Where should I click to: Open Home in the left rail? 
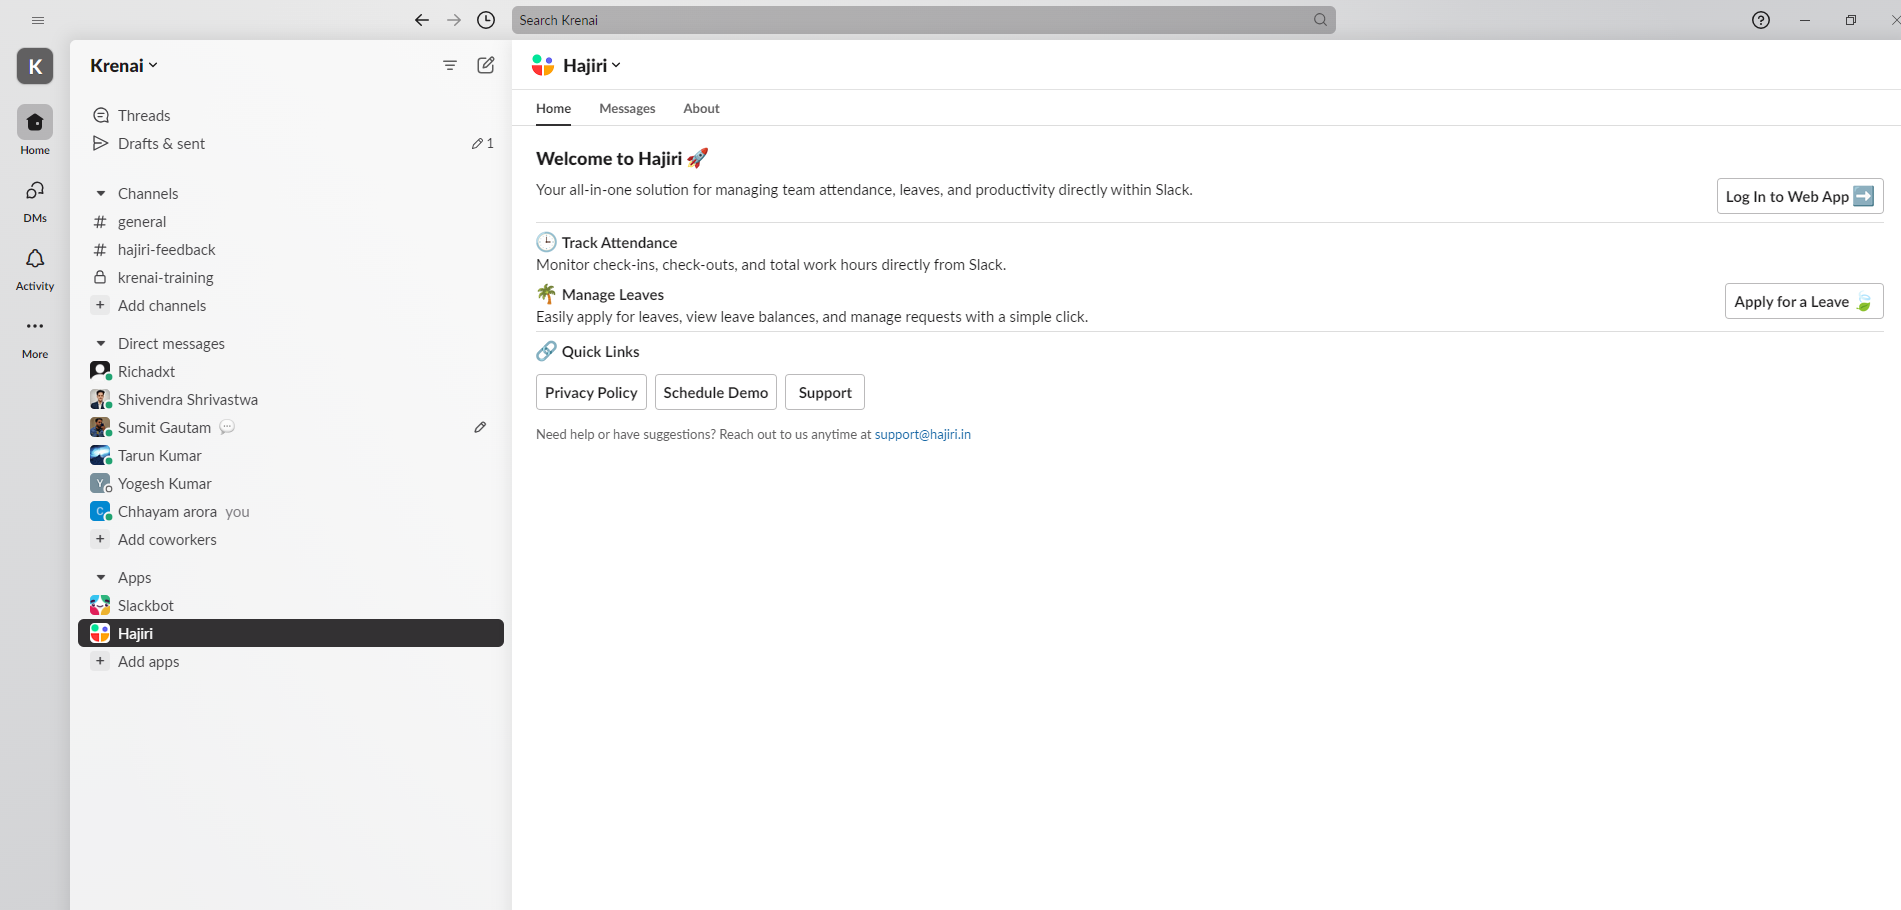pyautogui.click(x=35, y=131)
